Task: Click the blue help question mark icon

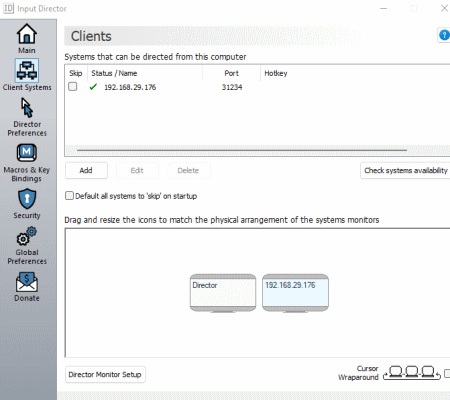Action: tap(444, 35)
